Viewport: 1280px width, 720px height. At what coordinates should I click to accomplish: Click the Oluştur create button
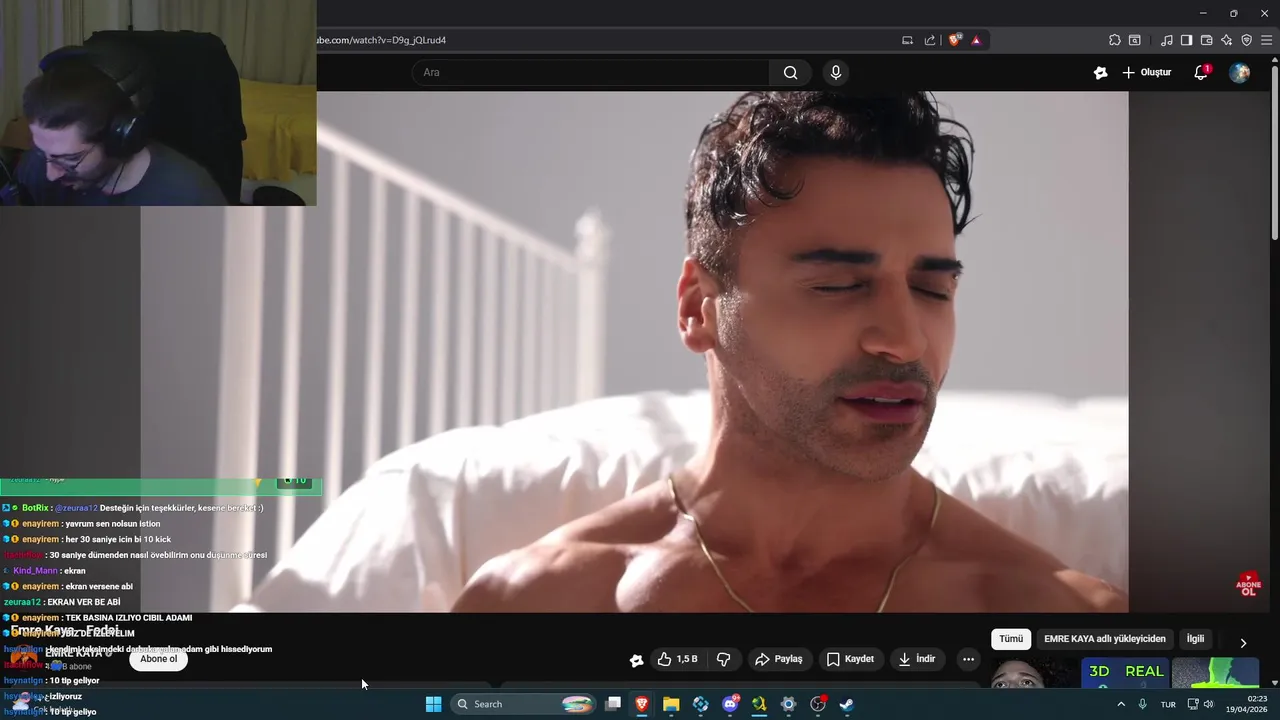point(1146,72)
